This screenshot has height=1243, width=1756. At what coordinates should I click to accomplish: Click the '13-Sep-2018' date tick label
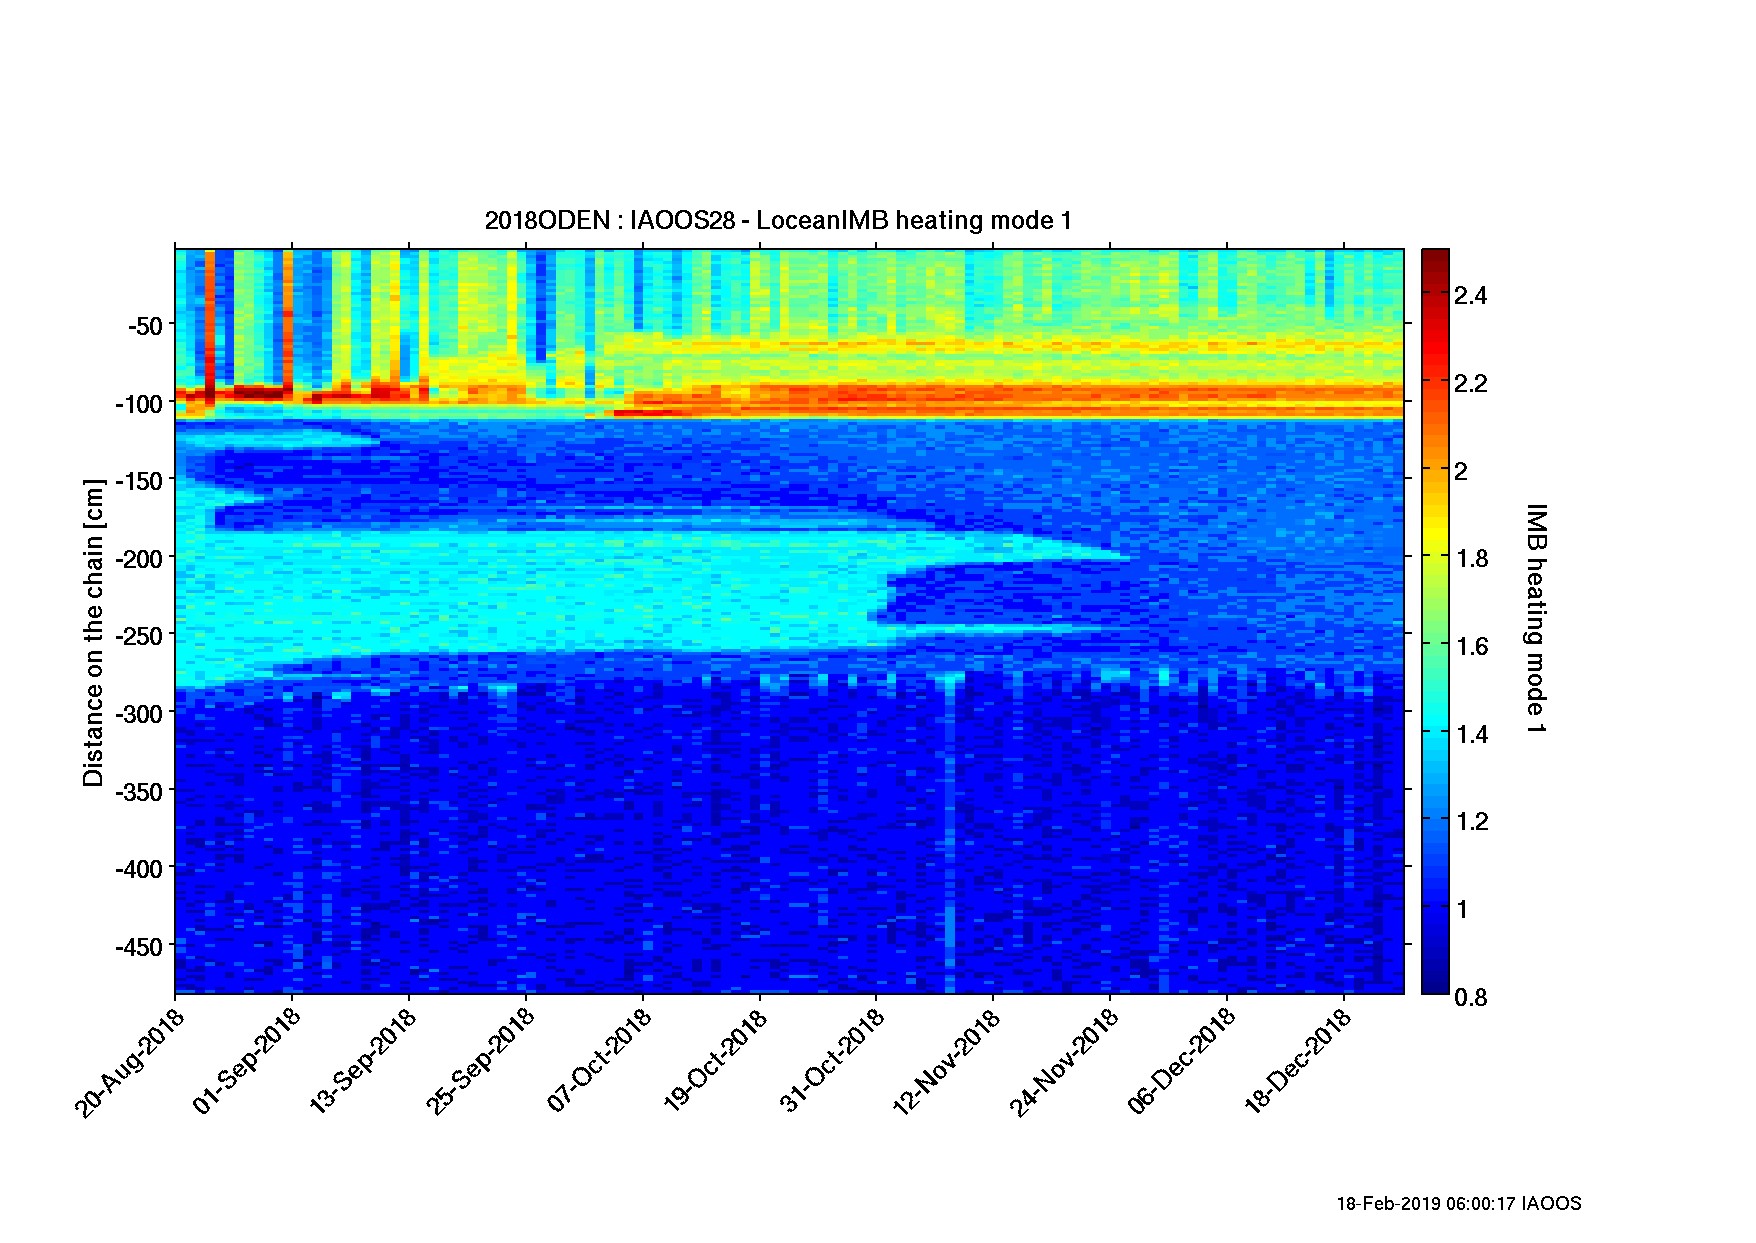coord(365,1062)
